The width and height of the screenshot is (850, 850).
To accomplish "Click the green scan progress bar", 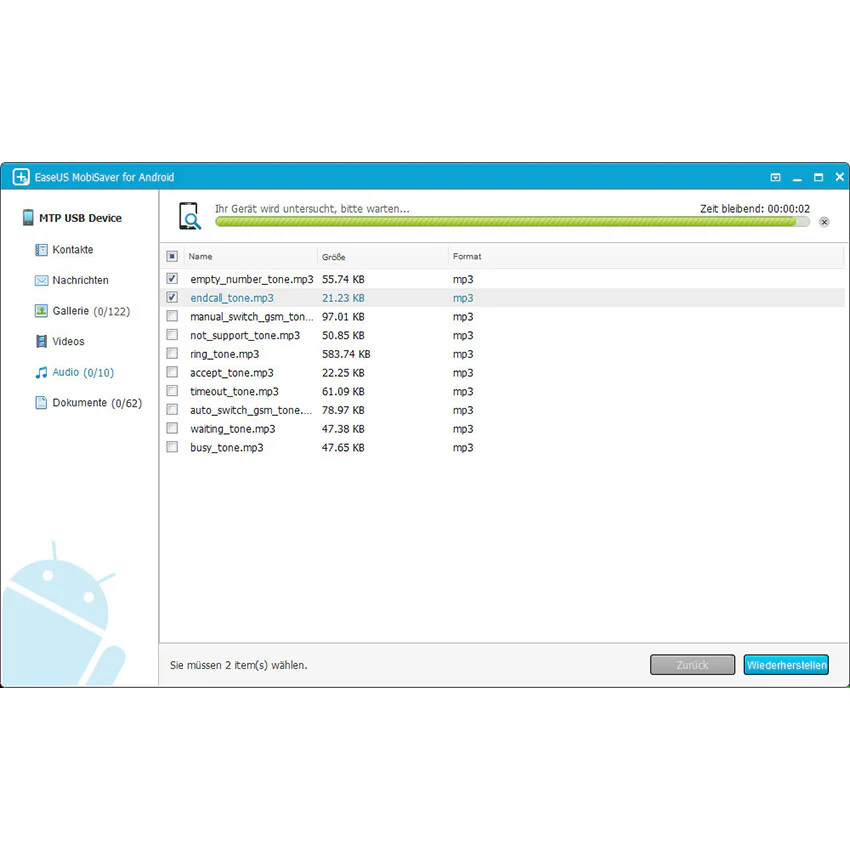I will [x=512, y=222].
